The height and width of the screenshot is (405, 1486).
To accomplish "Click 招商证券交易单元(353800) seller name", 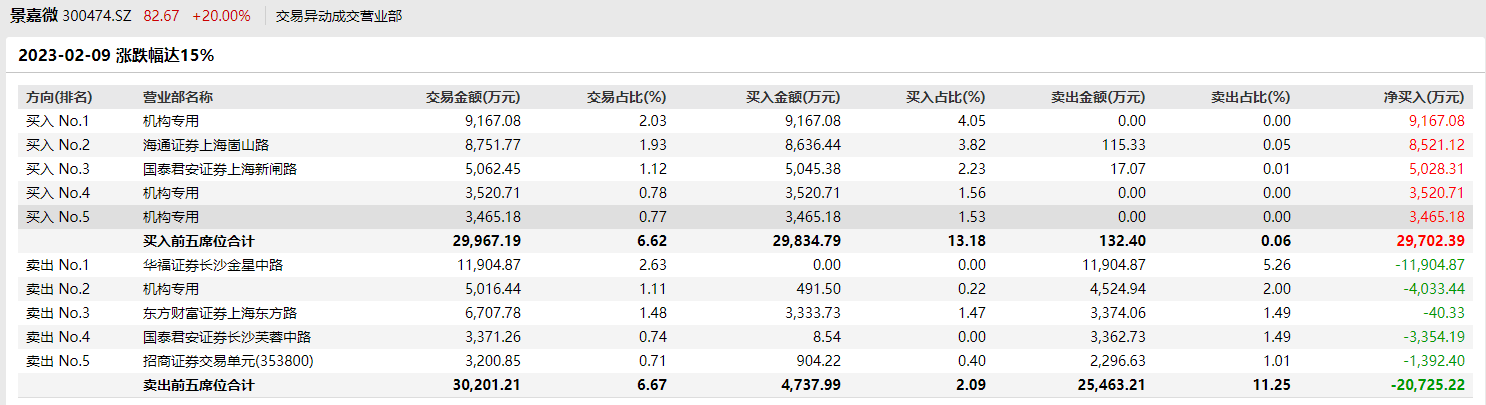I will point(228,361).
